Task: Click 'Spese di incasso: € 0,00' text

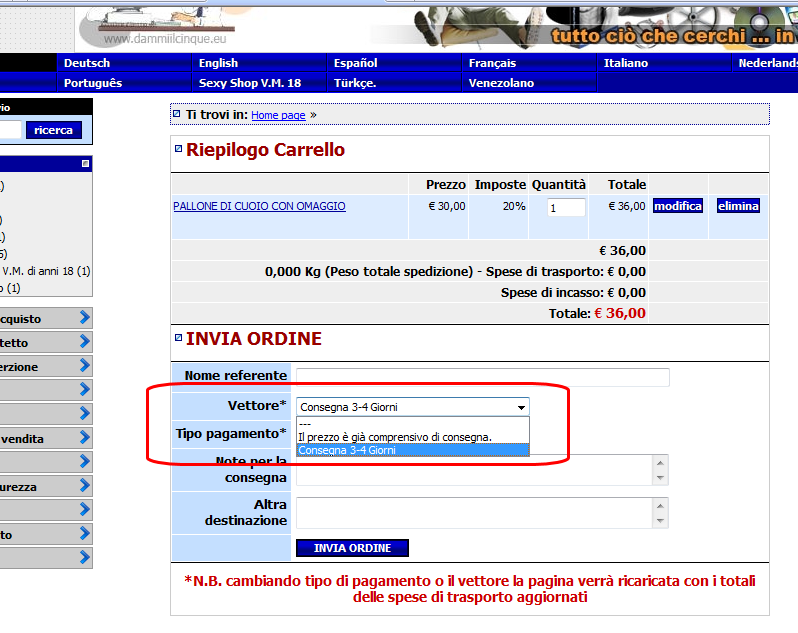Action: tap(573, 293)
